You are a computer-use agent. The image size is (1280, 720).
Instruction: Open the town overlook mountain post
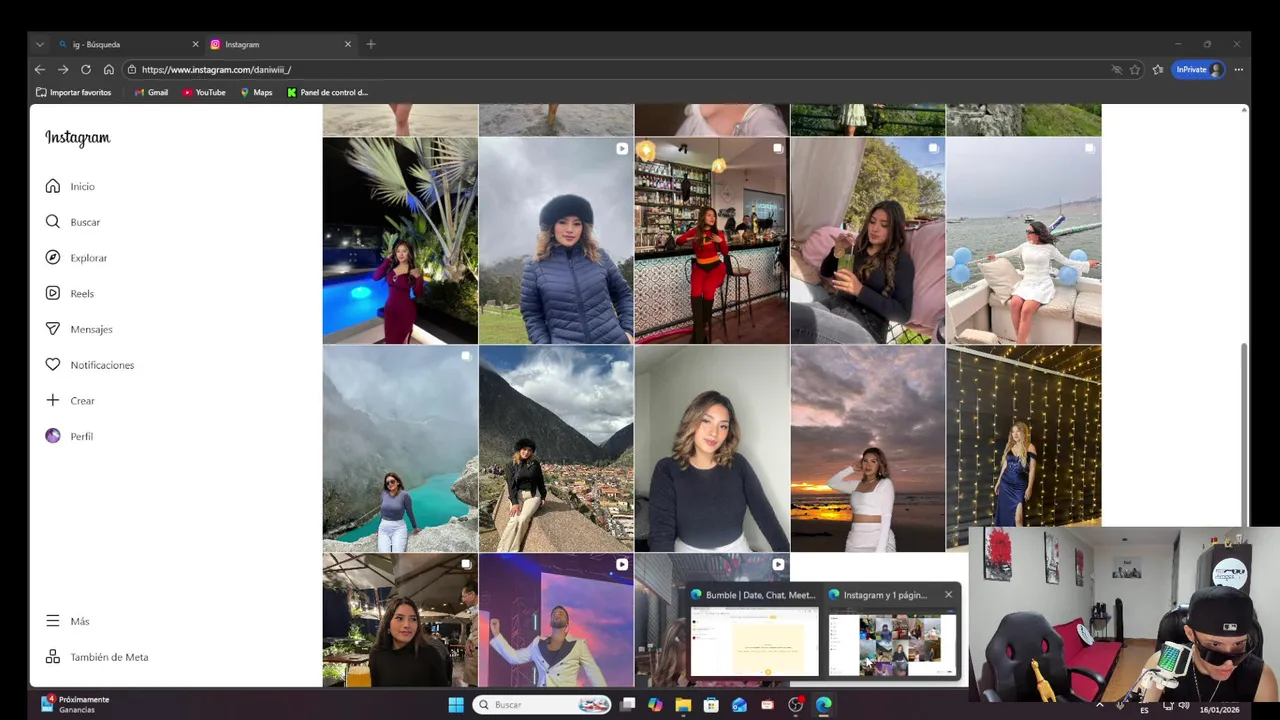point(556,449)
